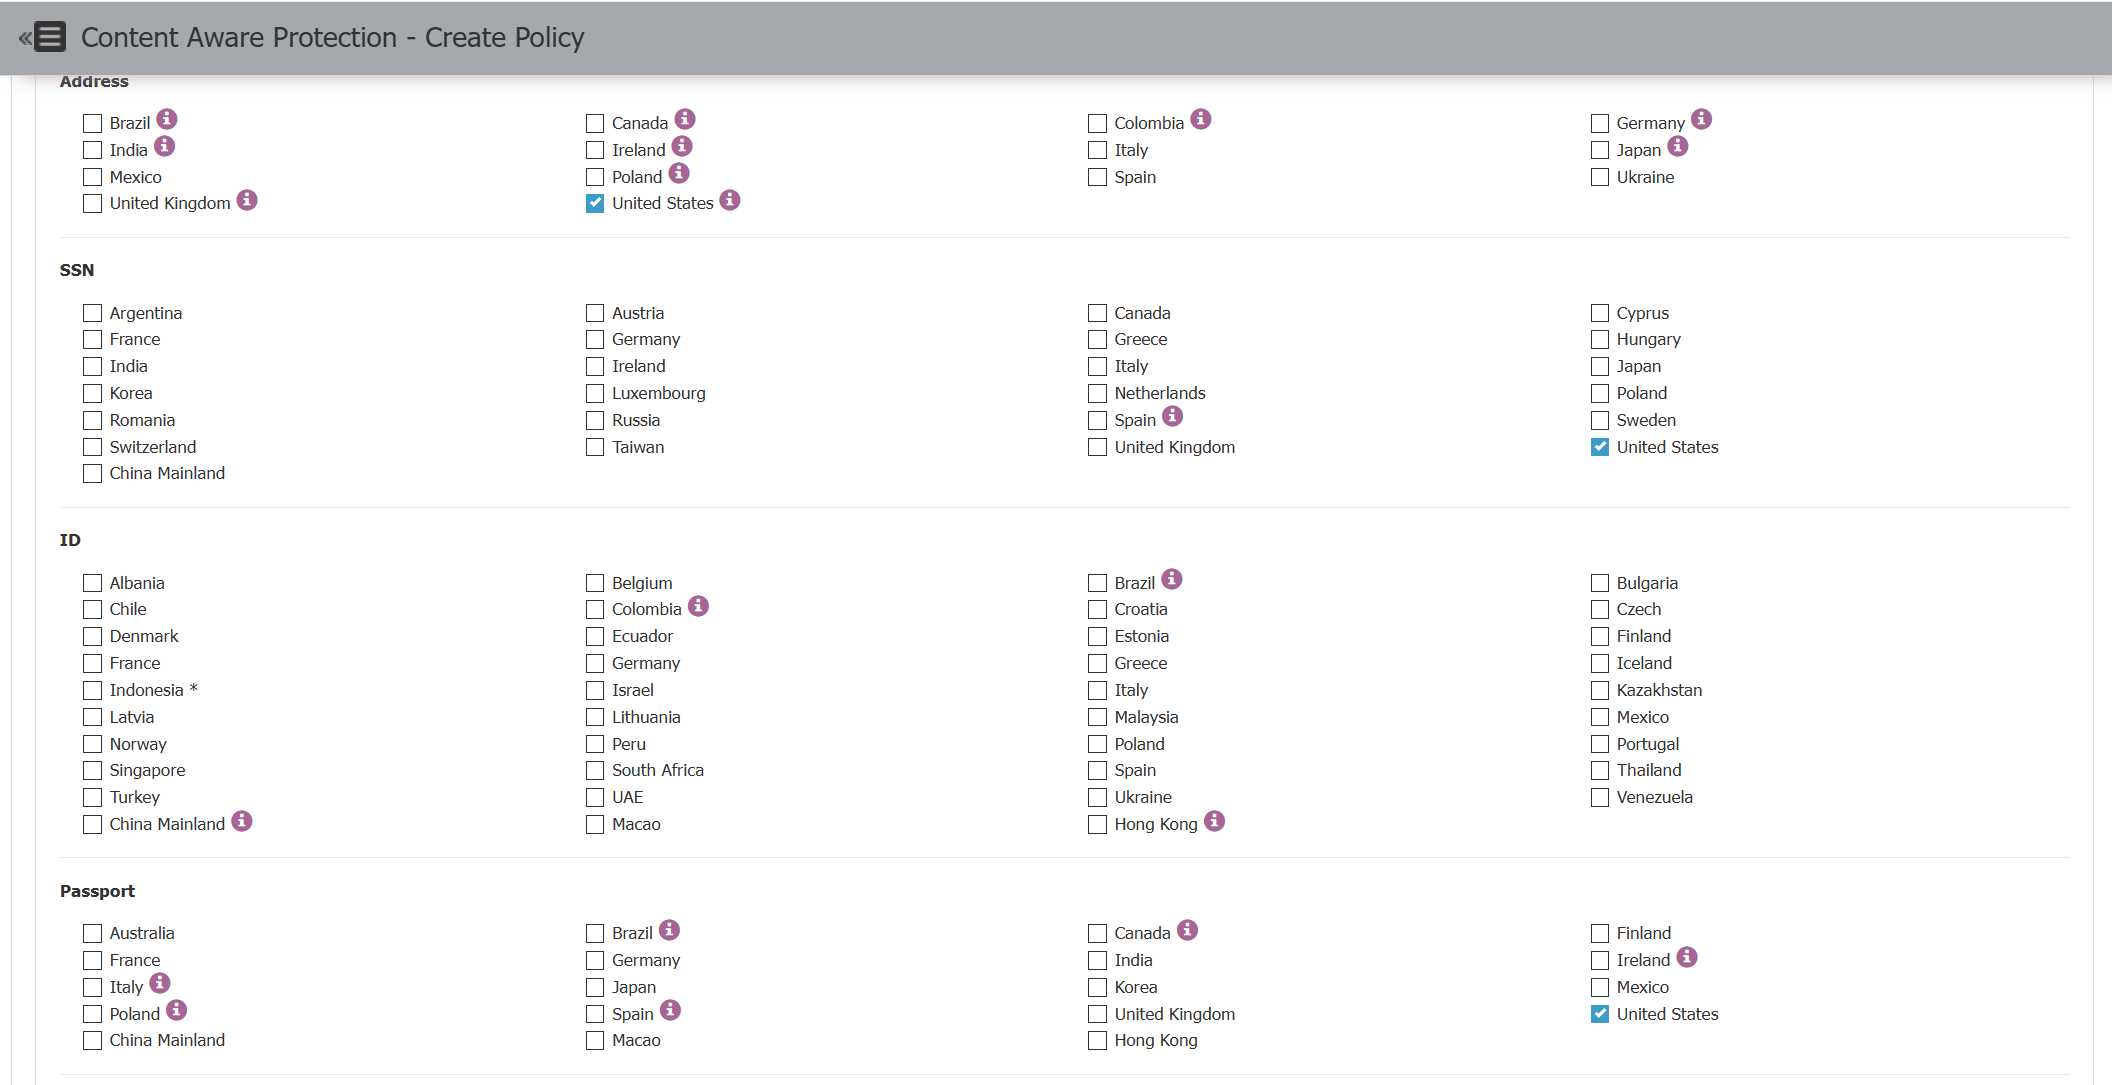Viewport: 2112px width, 1085px height.
Task: Click info icon next to Passport Canada
Action: pos(1187,930)
